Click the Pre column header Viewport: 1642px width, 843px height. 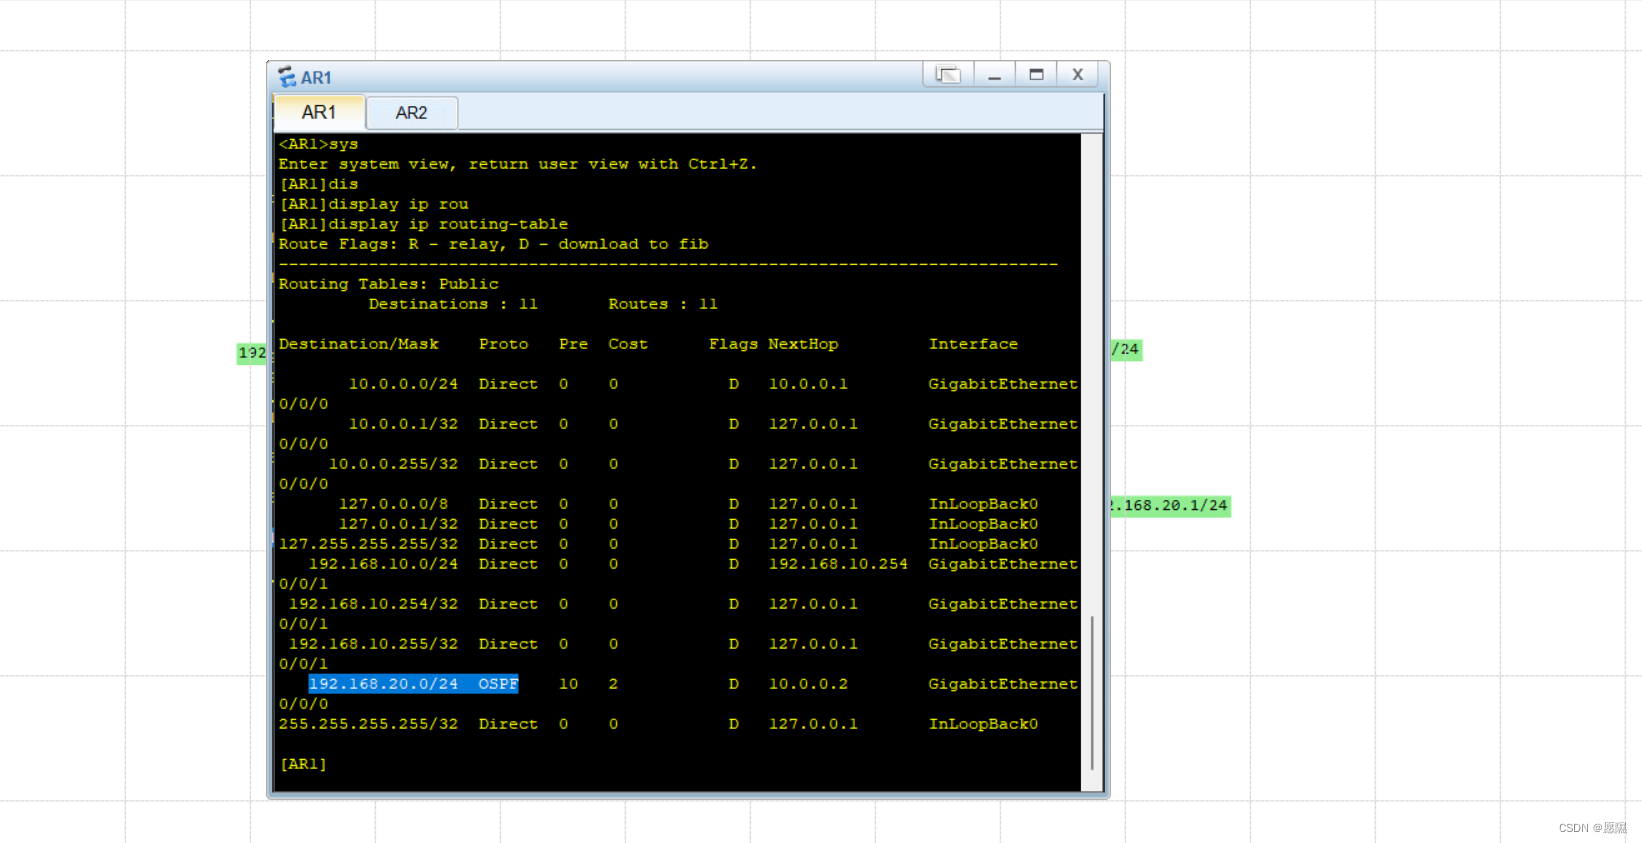[573, 344]
